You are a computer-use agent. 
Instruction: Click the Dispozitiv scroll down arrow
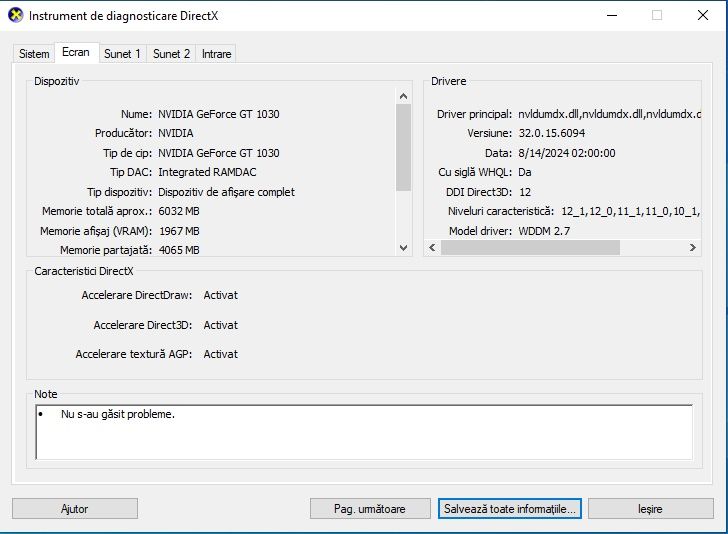coord(403,248)
